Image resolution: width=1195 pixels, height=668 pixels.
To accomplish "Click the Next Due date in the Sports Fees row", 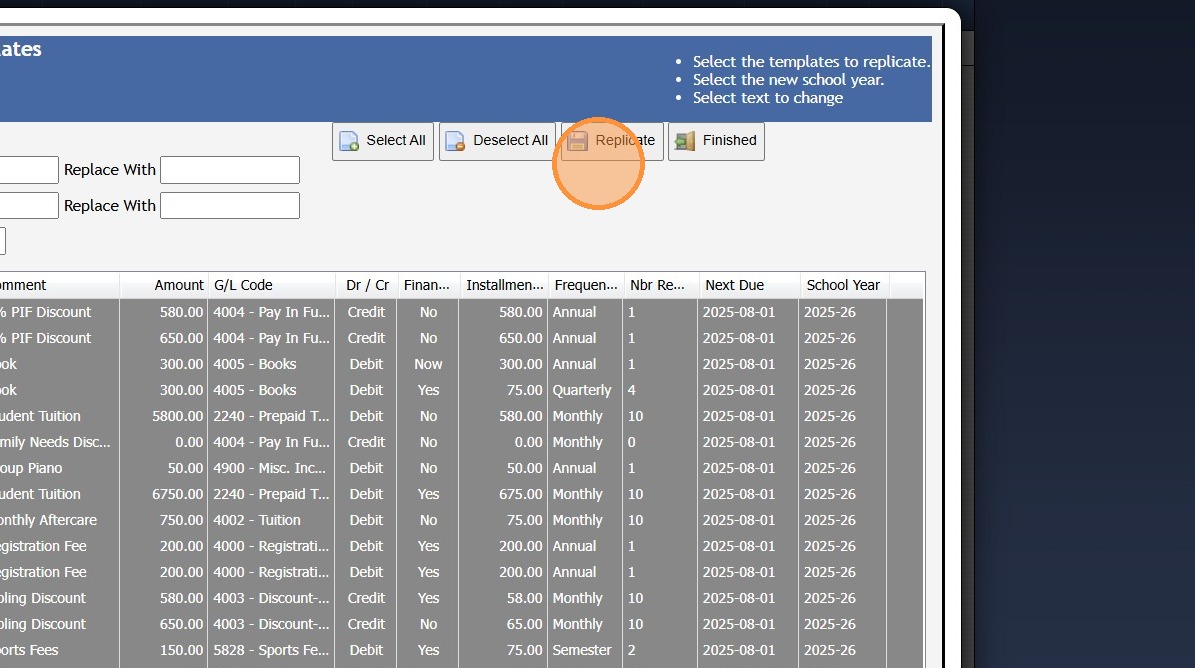I will pyautogui.click(x=738, y=650).
